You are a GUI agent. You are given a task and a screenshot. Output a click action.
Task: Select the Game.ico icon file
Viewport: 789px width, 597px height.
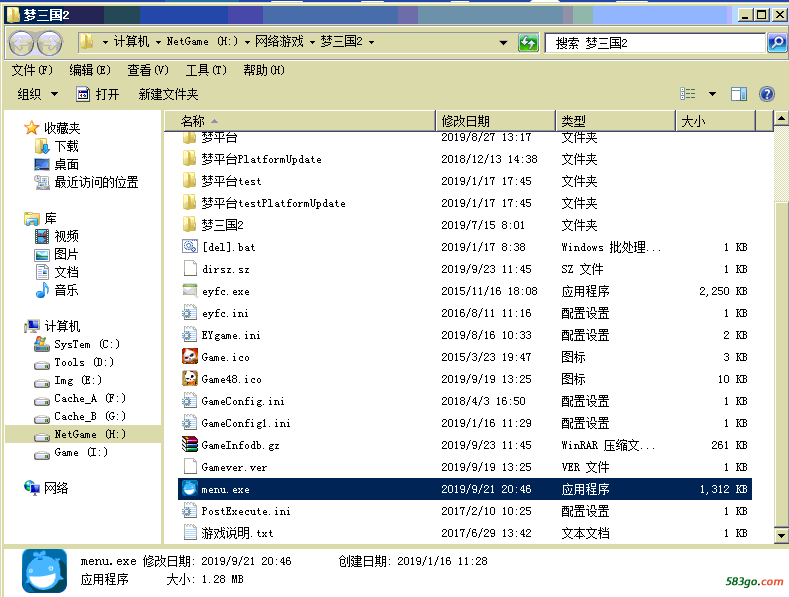[190, 356]
